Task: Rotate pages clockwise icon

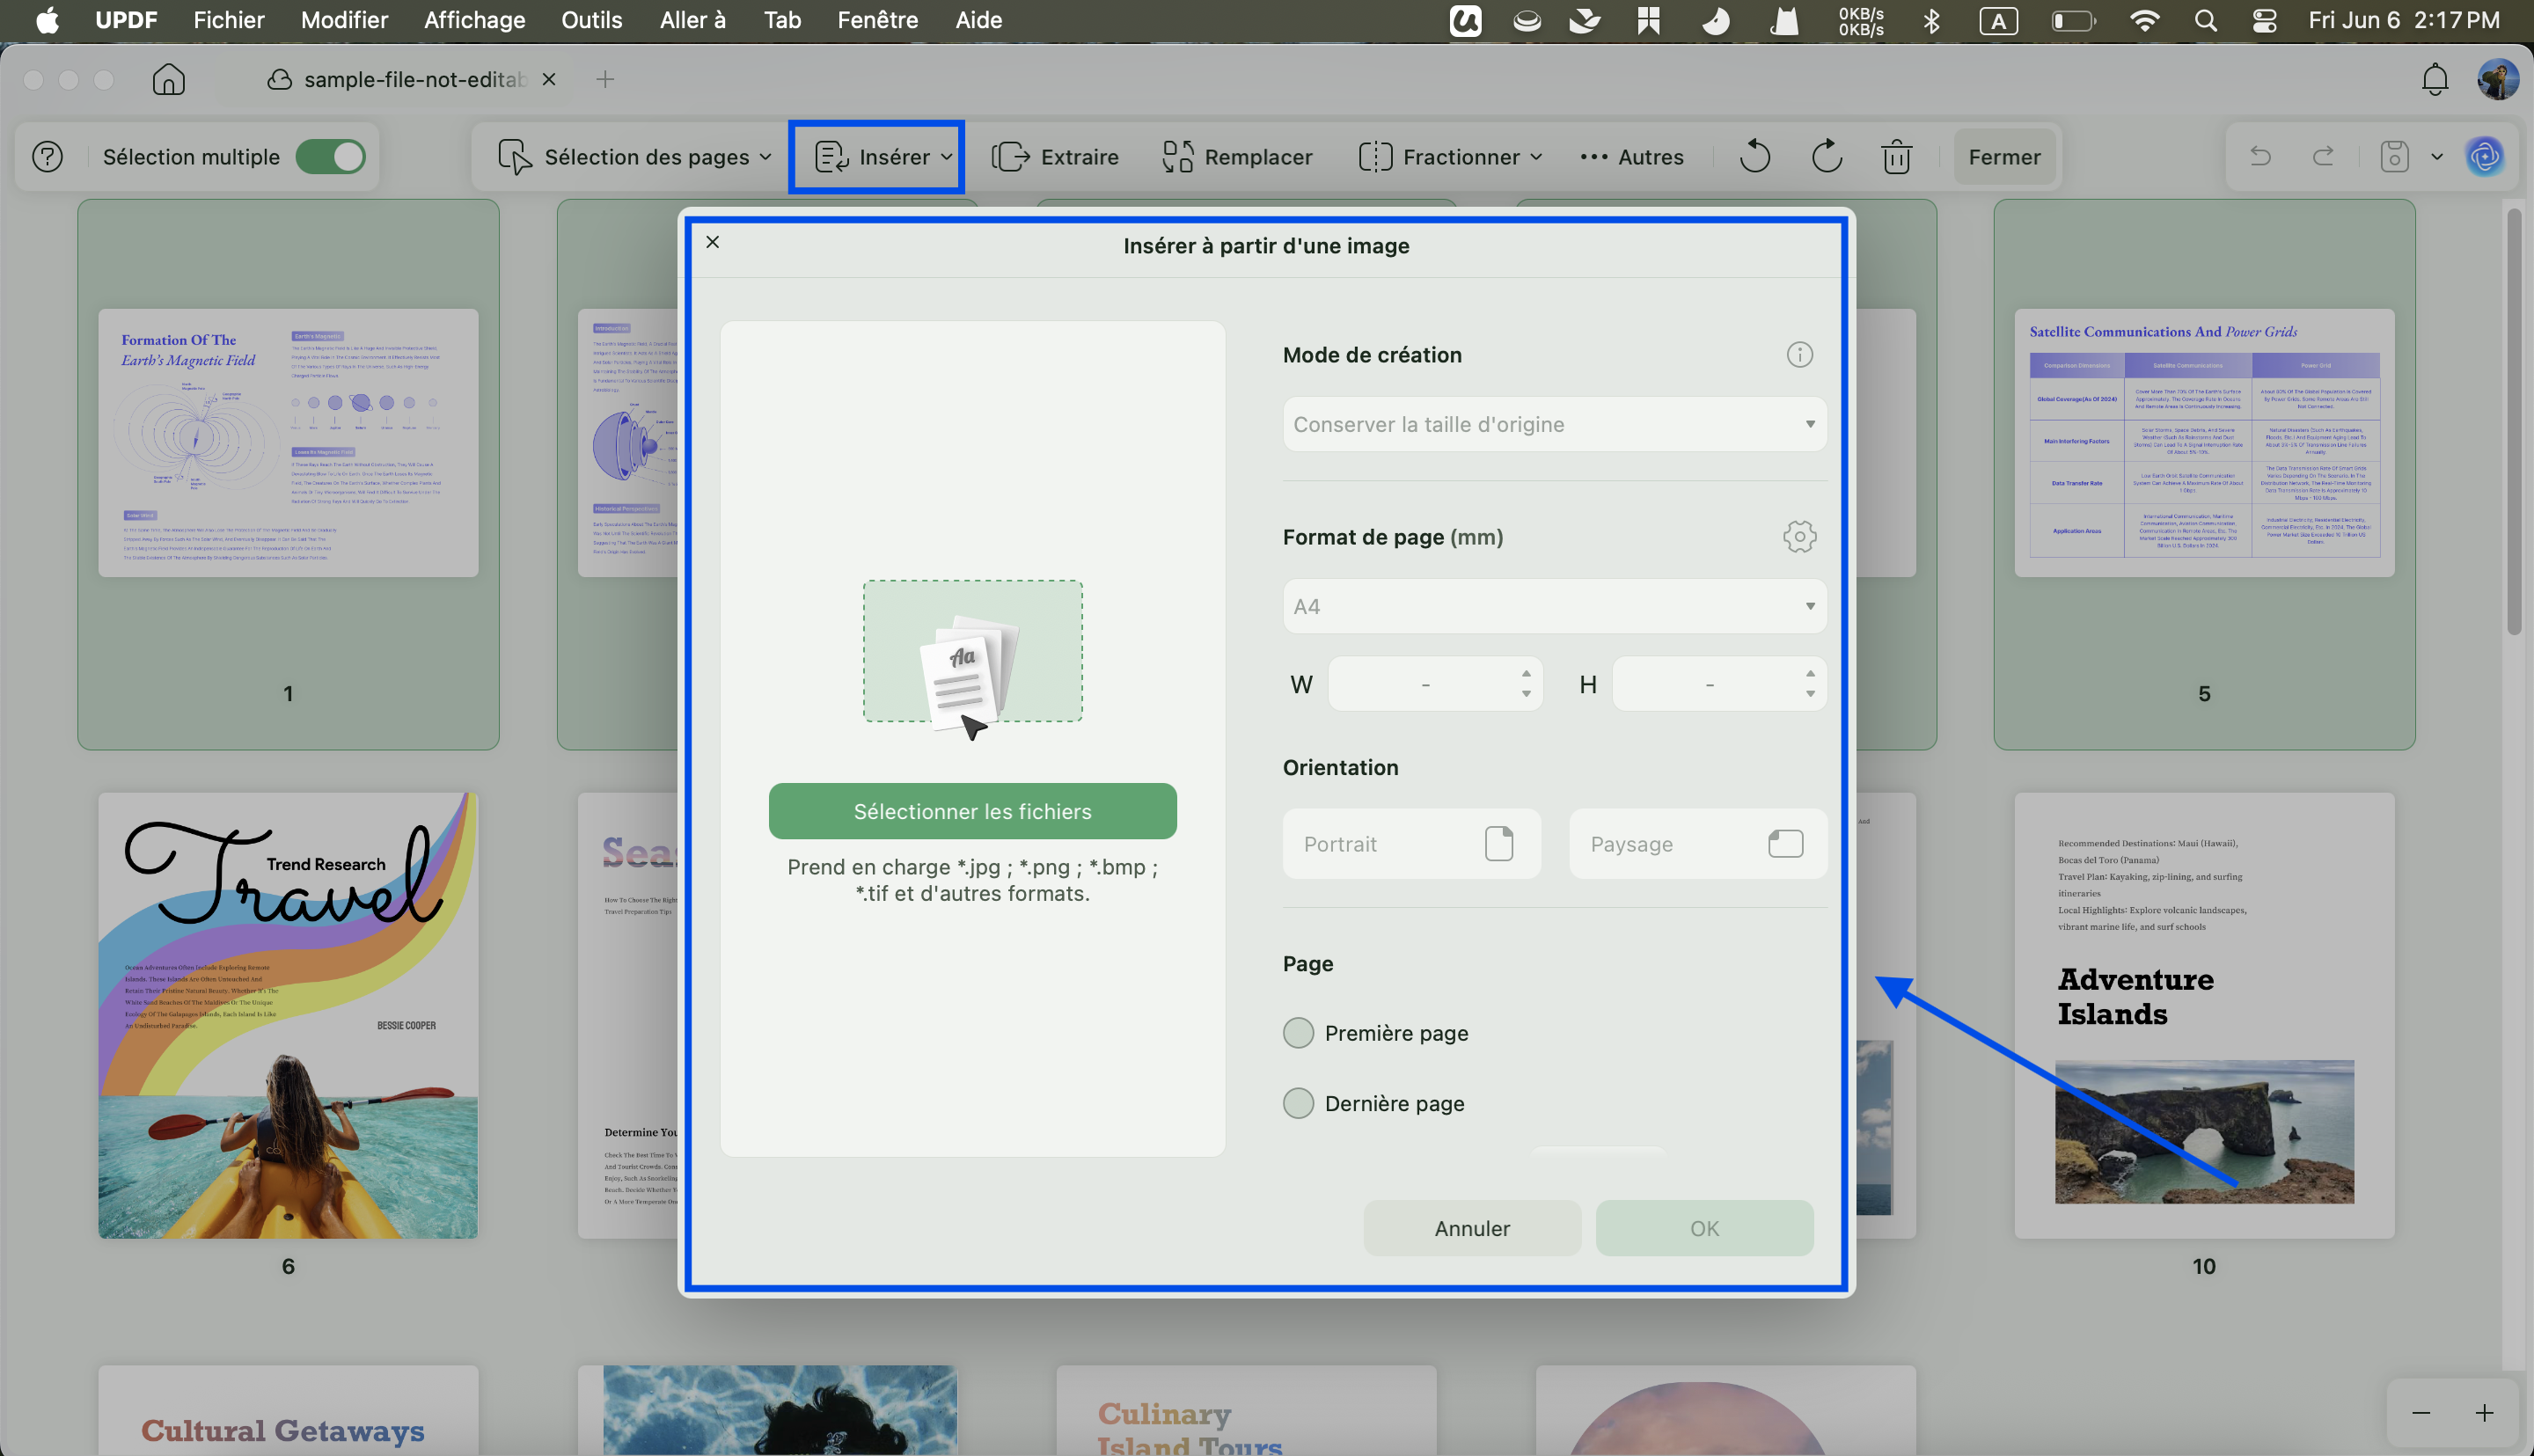Action: pos(1826,157)
